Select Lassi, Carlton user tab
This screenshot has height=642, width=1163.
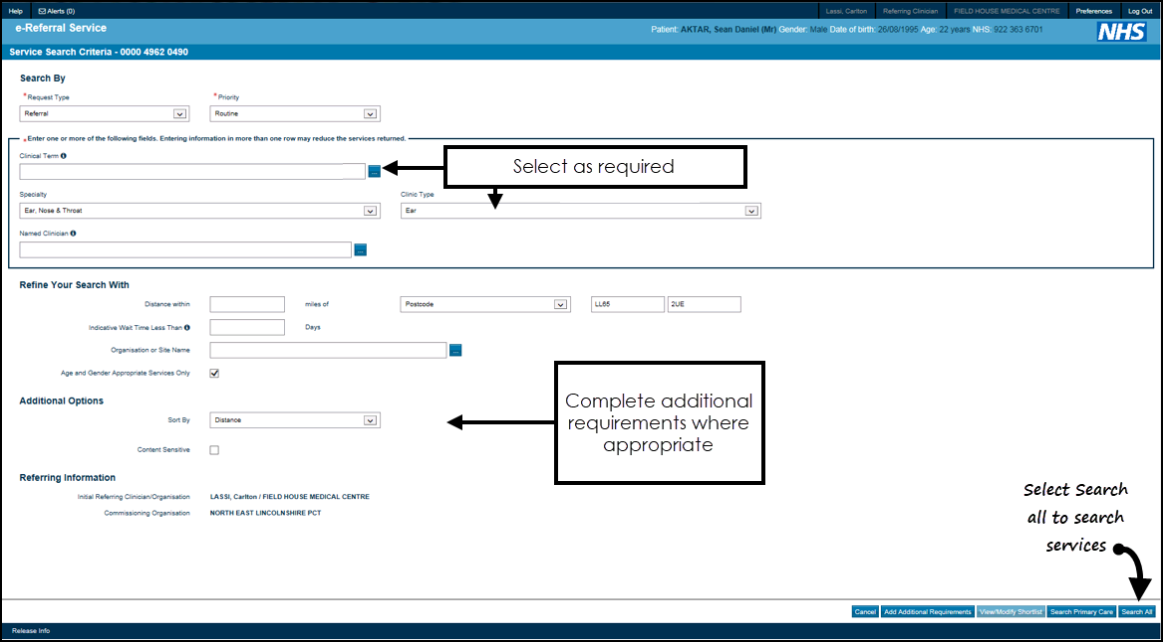846,11
